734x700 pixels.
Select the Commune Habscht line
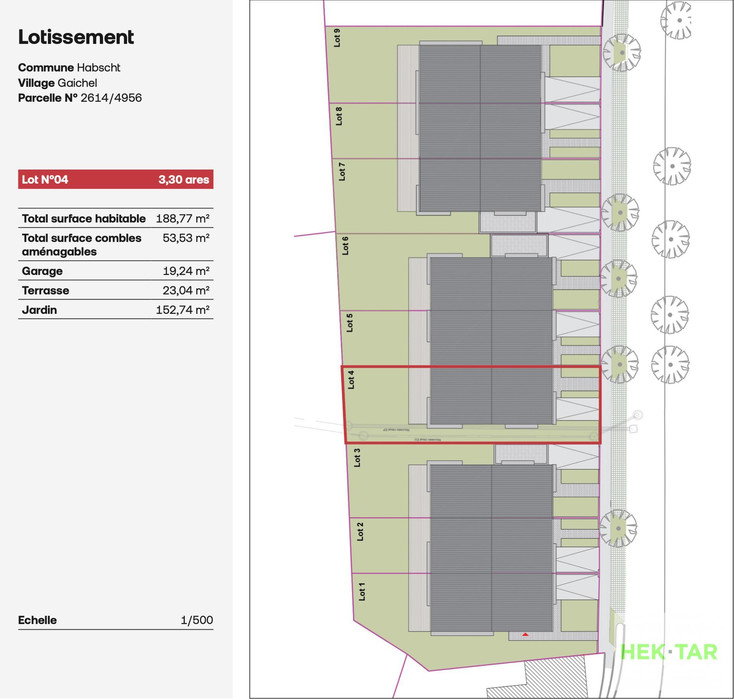[x=66, y=67]
